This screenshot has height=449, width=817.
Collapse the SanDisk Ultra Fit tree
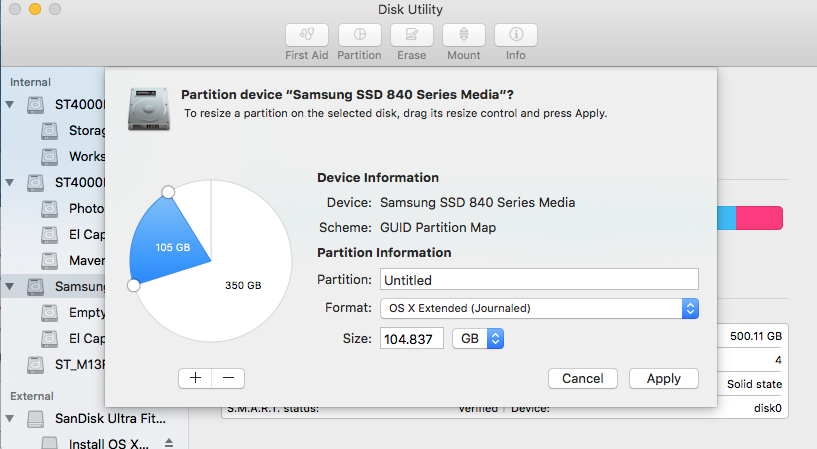pos(11,418)
